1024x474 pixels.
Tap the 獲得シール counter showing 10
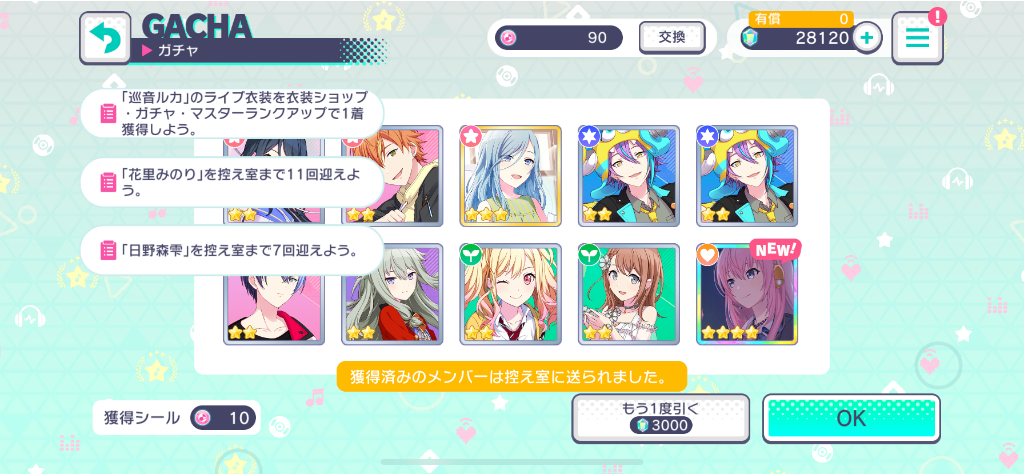coord(176,418)
